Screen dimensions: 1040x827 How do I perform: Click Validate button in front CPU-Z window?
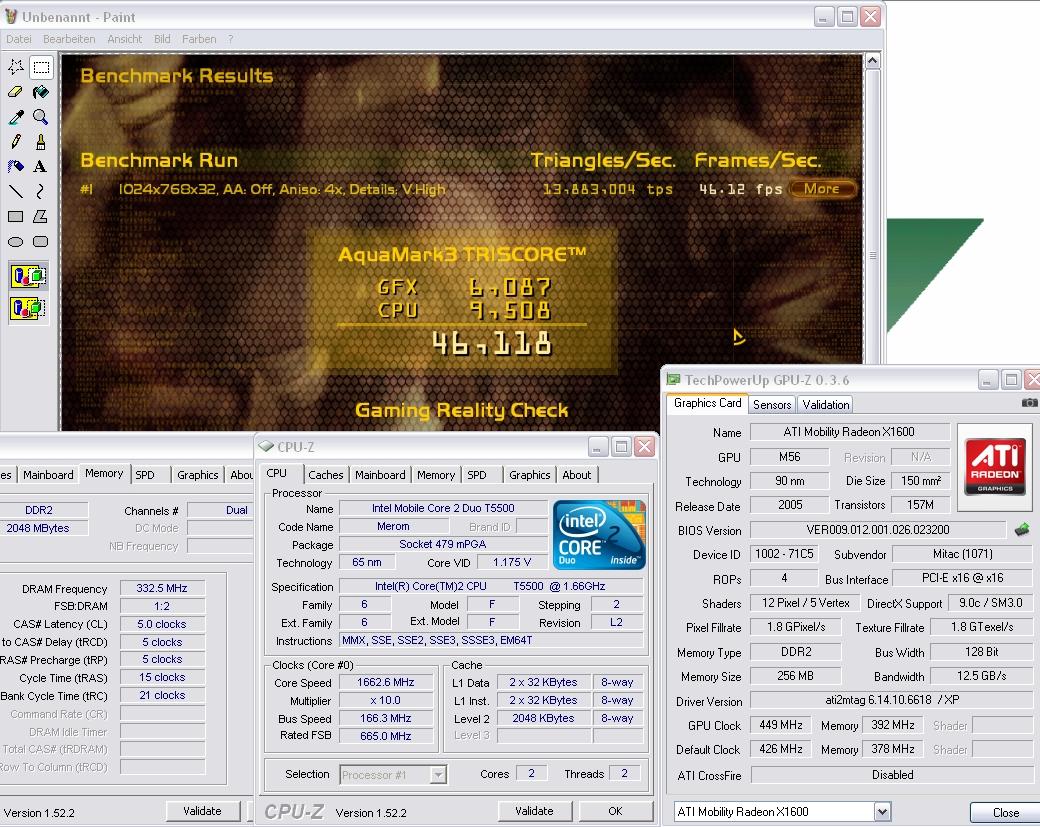(534, 810)
